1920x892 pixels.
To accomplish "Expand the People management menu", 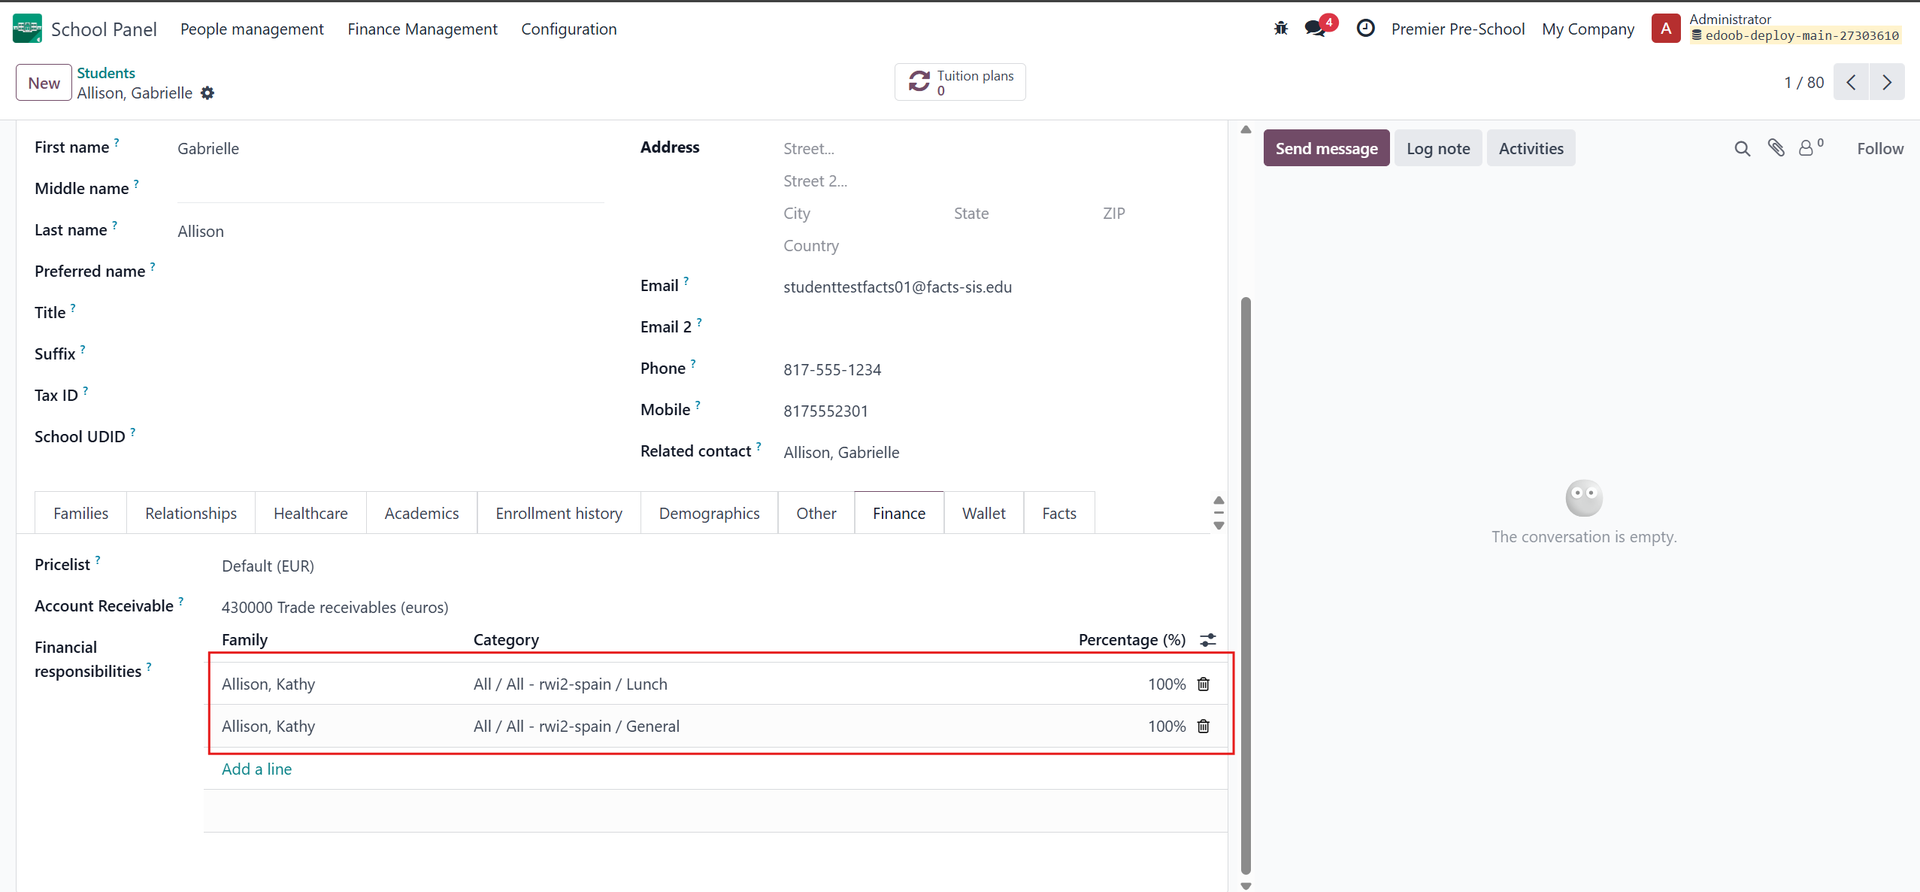I will [252, 29].
